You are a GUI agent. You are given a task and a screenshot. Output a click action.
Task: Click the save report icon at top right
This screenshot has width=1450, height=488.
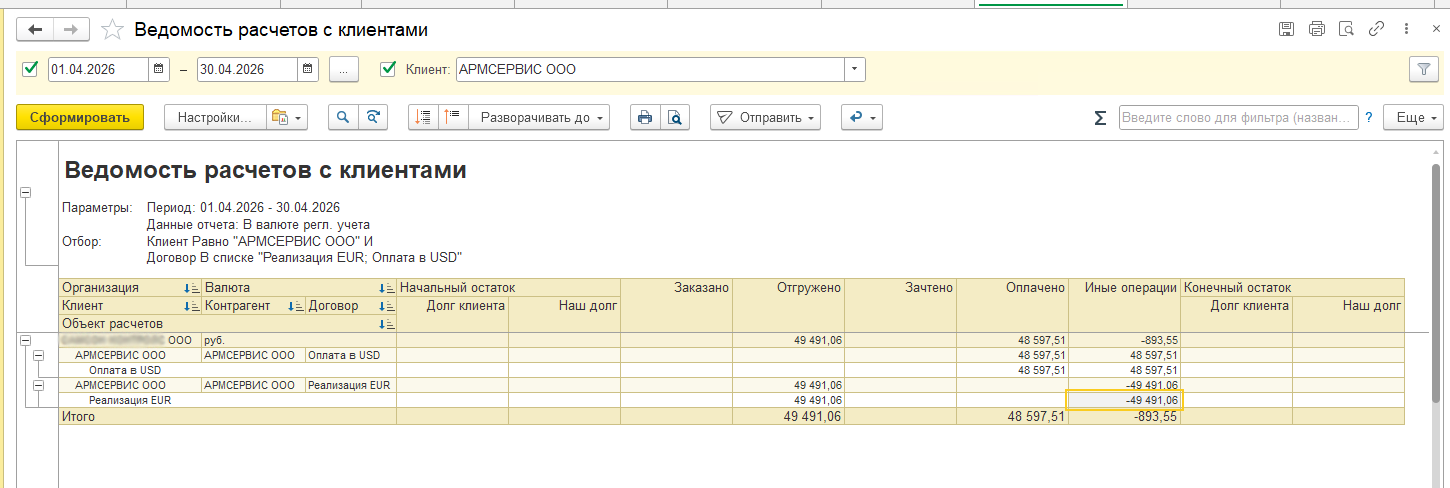pos(1287,30)
